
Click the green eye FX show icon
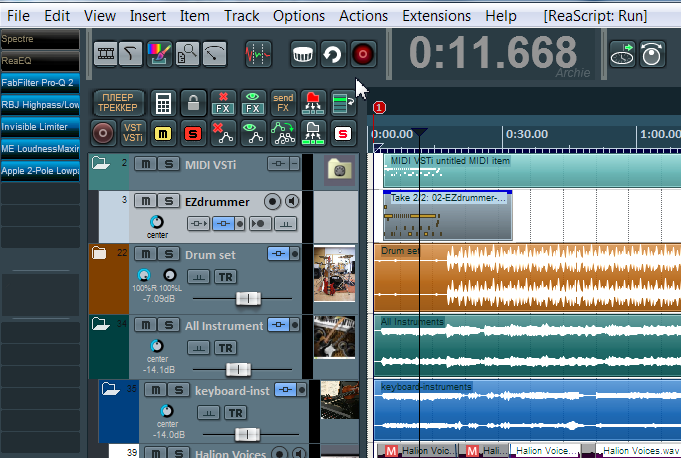click(x=253, y=103)
